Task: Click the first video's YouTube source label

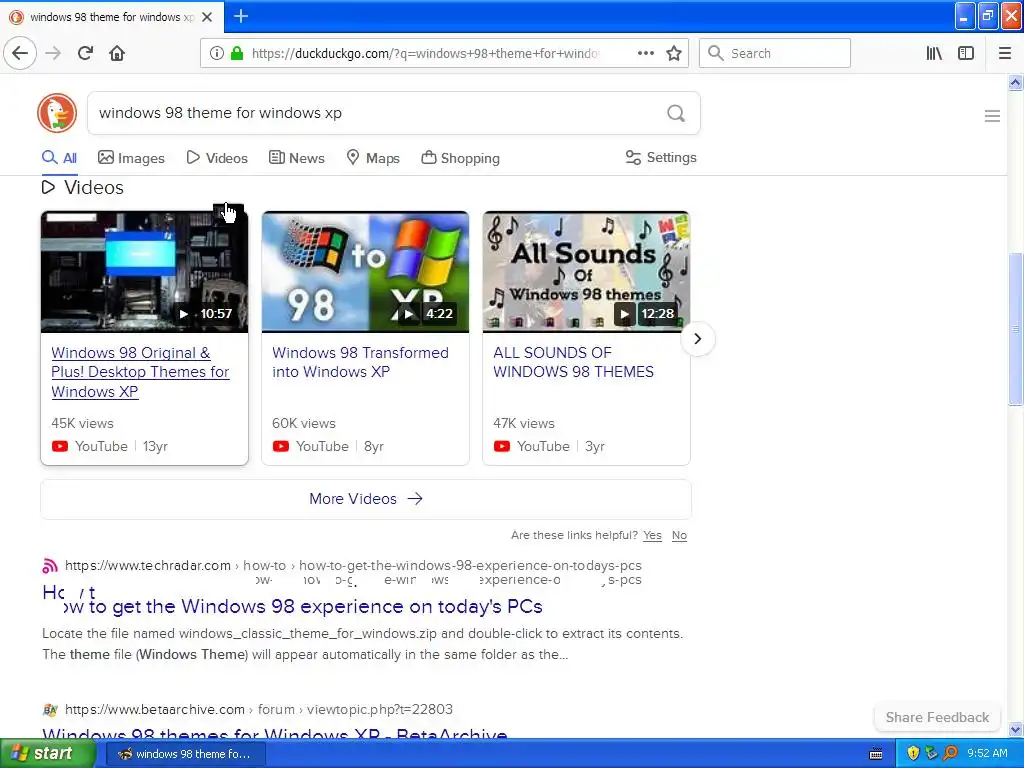Action: (x=101, y=446)
